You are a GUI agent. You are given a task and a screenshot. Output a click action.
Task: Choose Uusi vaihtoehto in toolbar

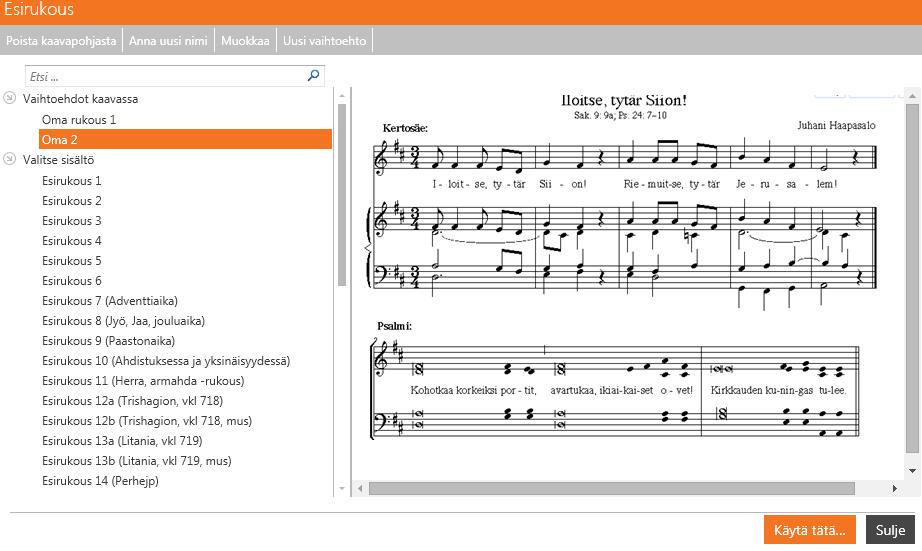(325, 41)
